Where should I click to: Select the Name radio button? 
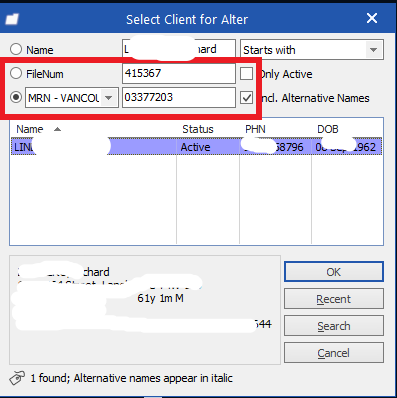pyautogui.click(x=16, y=49)
